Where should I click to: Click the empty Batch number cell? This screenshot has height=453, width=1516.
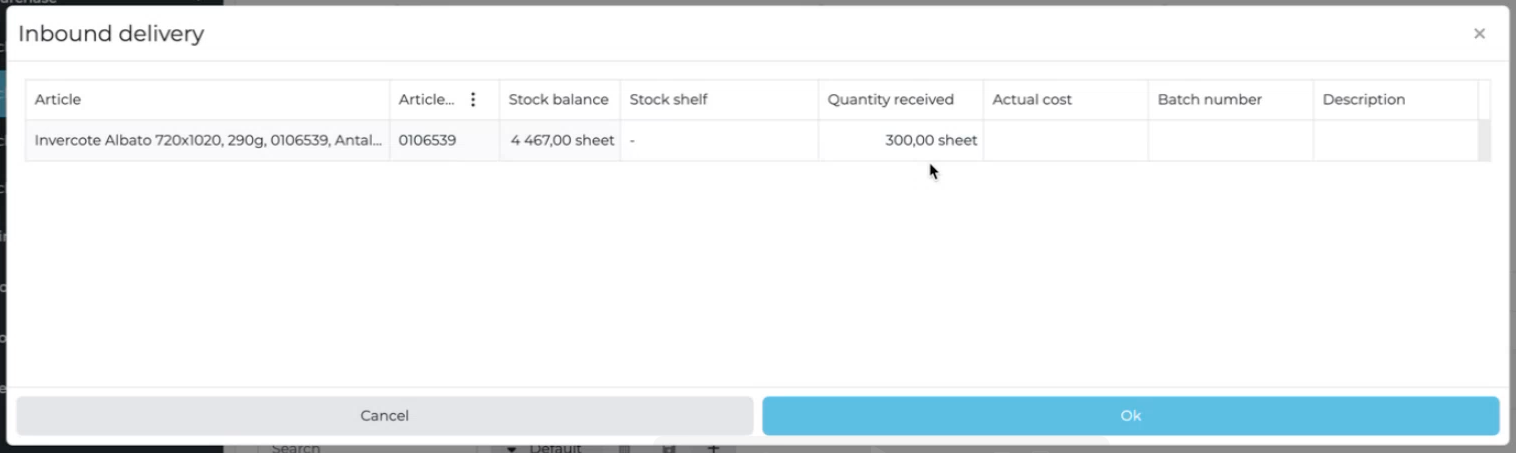[x=1230, y=141]
